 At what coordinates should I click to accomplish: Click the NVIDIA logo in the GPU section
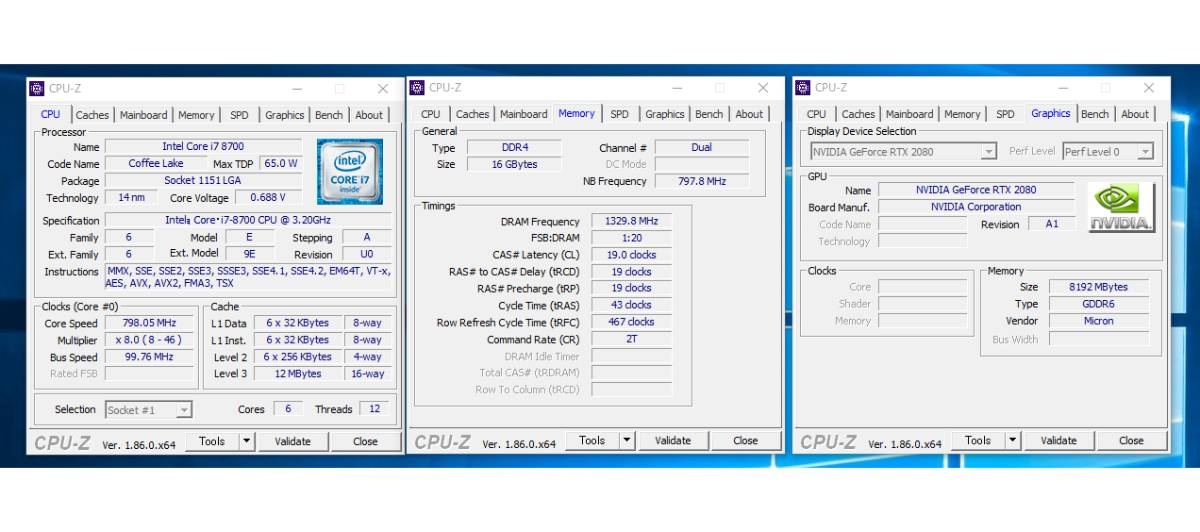coord(1120,207)
